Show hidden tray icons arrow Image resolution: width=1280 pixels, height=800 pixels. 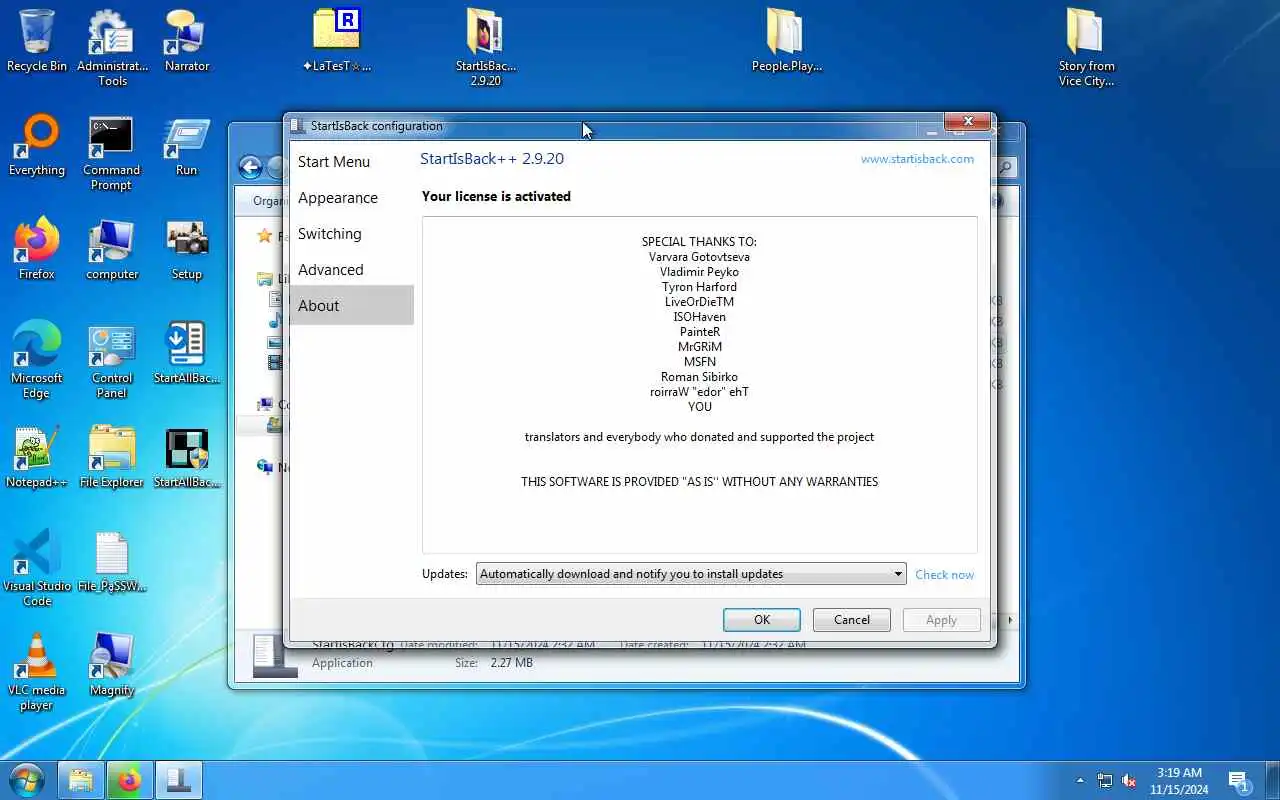coord(1080,780)
